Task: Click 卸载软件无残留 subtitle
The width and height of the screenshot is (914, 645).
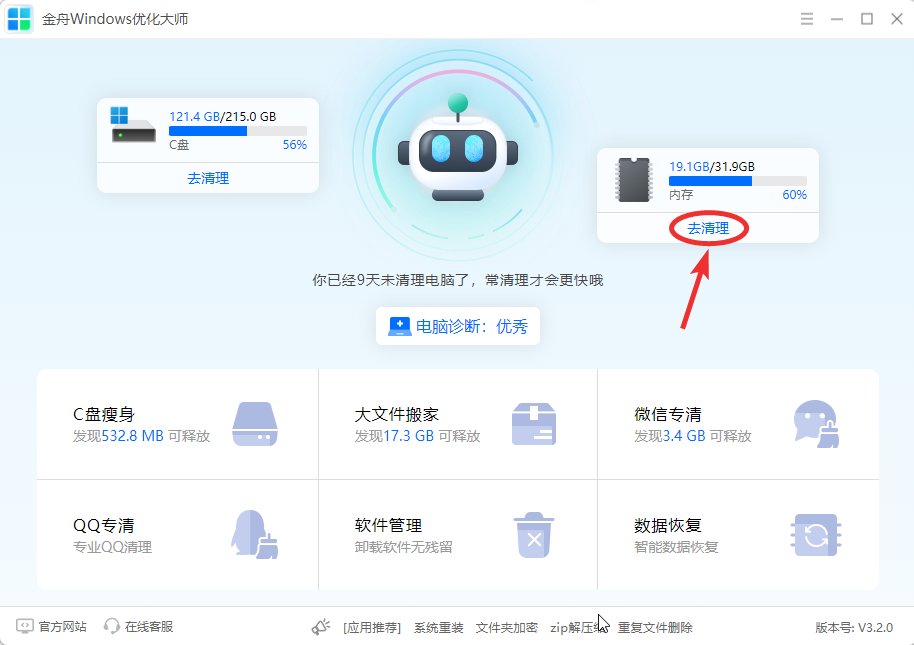Action: (403, 547)
